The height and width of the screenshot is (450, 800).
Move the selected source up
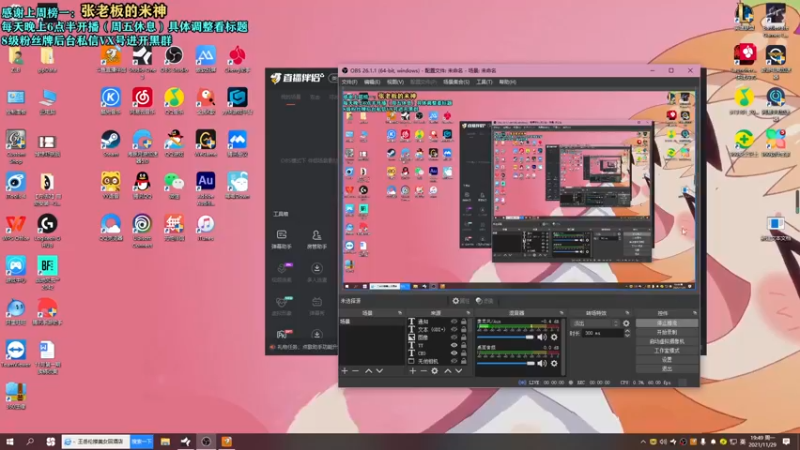click(x=447, y=371)
